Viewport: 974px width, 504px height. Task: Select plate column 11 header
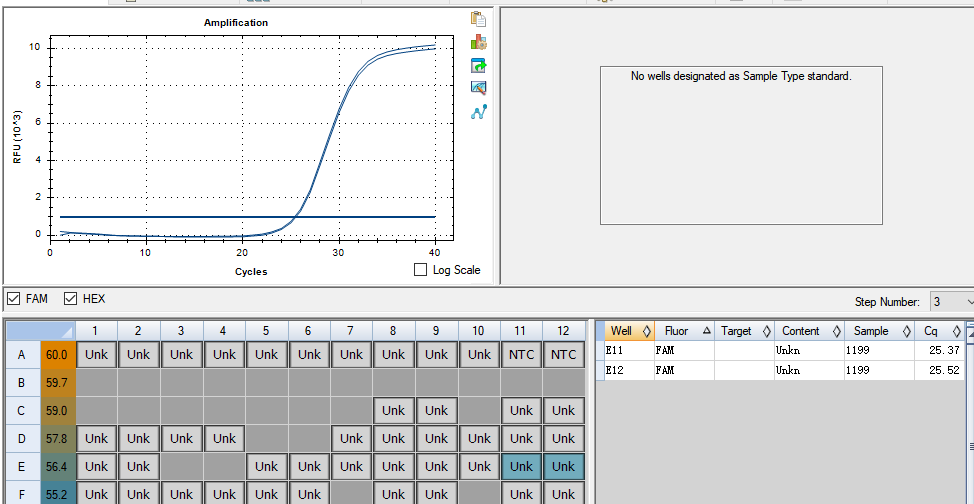click(521, 331)
